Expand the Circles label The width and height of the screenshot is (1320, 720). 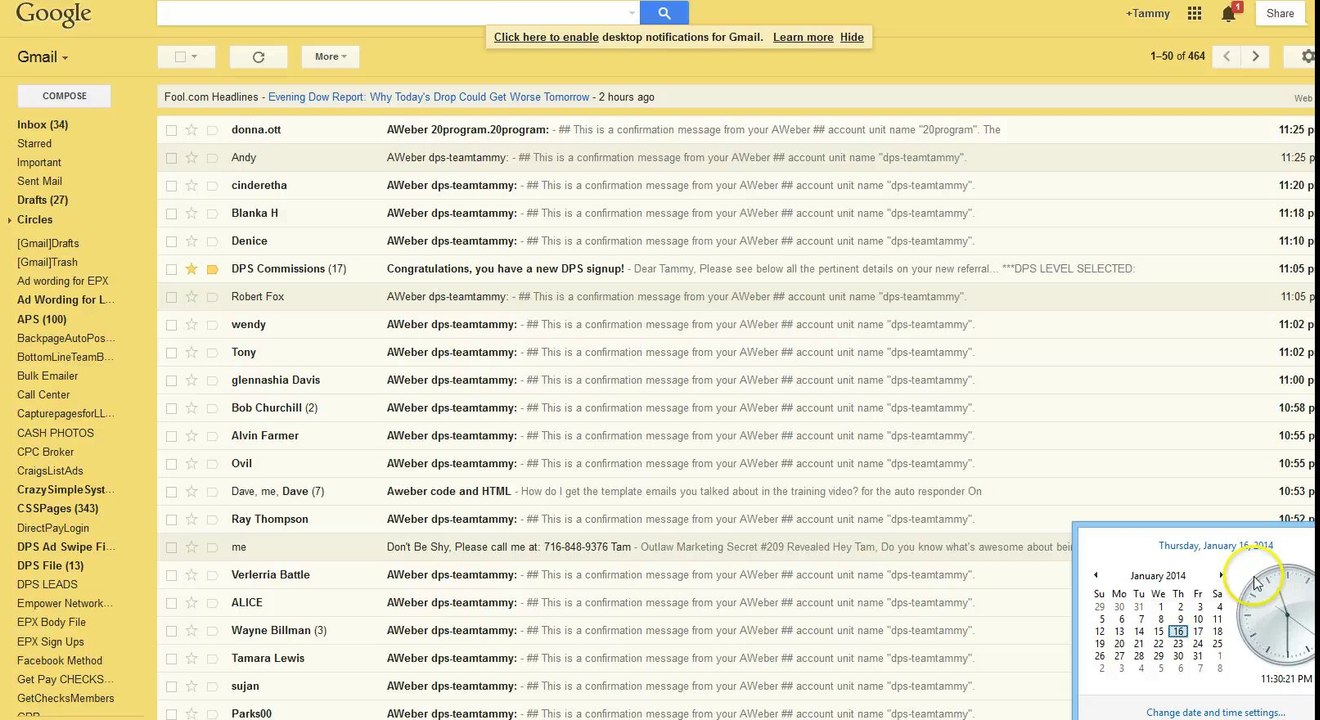(9, 220)
